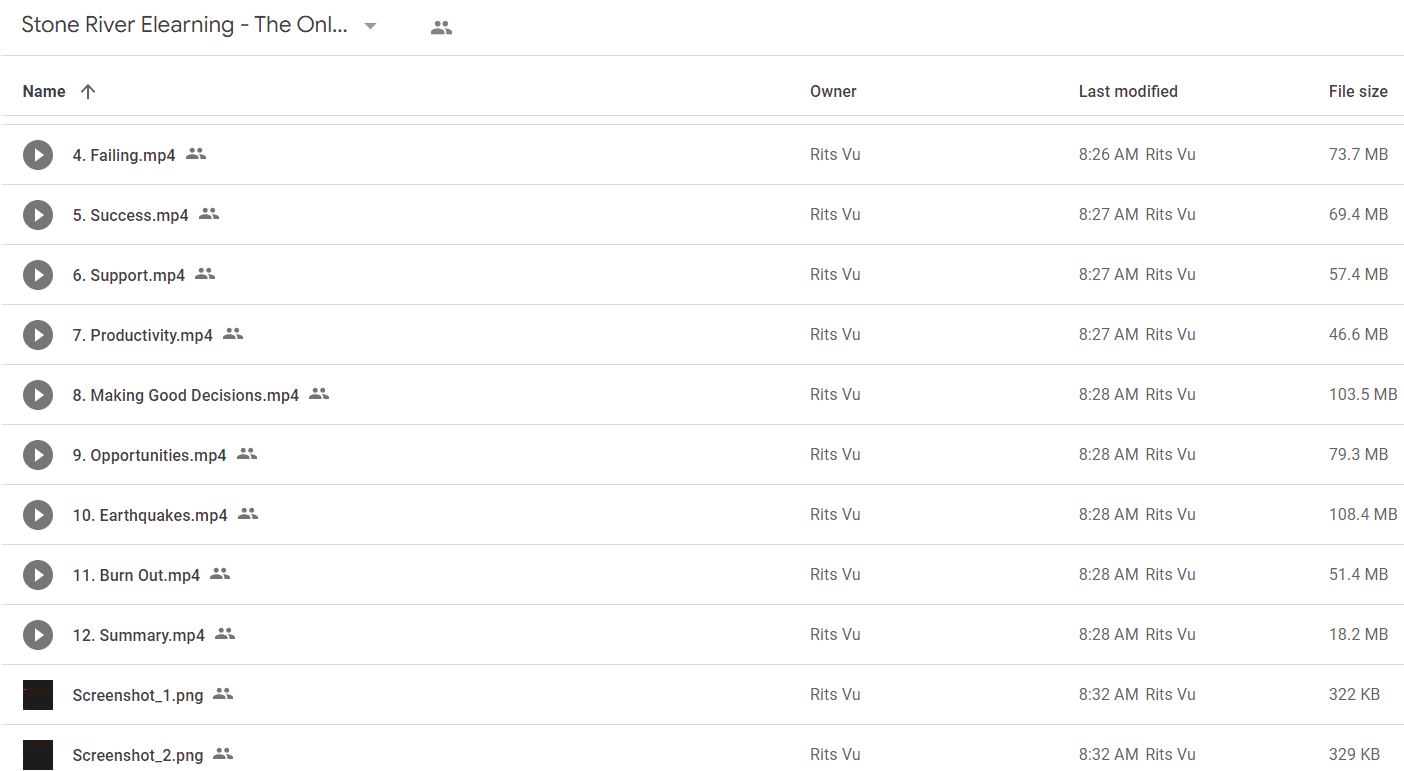1404x771 pixels.
Task: Sort by the Name column header
Action: 44,91
